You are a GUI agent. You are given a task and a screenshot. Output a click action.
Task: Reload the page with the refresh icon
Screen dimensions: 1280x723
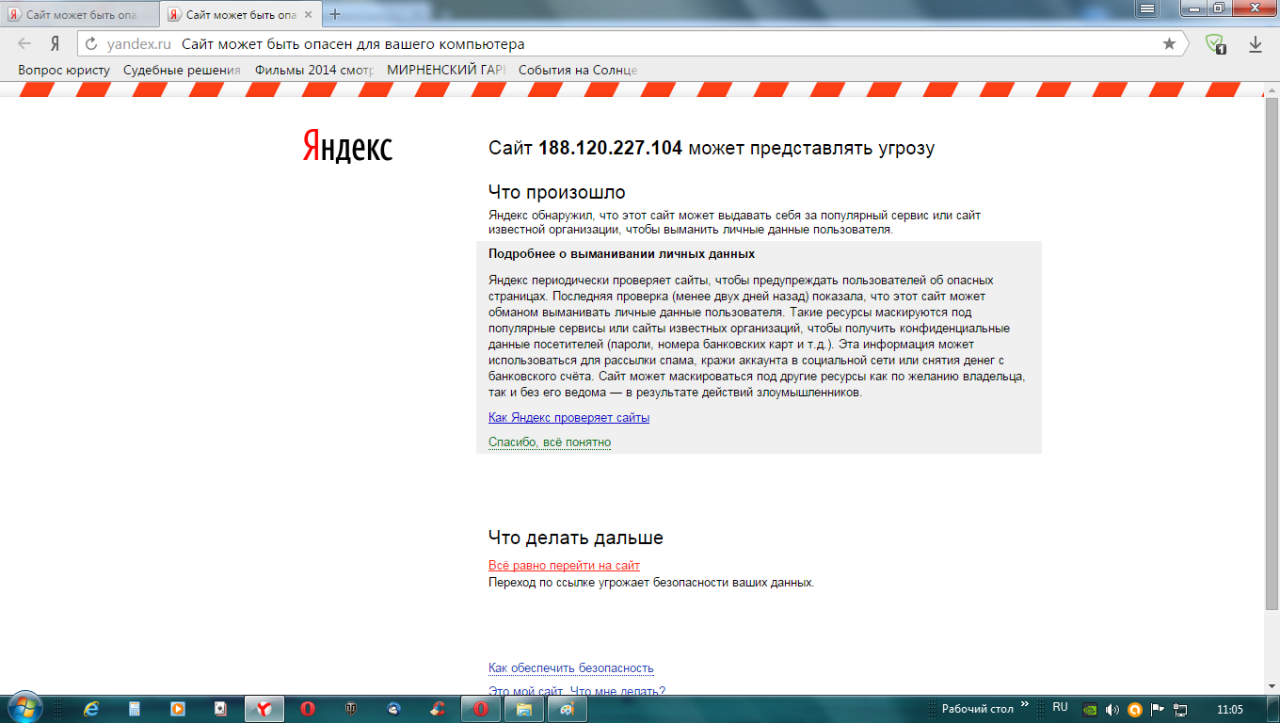pyautogui.click(x=91, y=44)
